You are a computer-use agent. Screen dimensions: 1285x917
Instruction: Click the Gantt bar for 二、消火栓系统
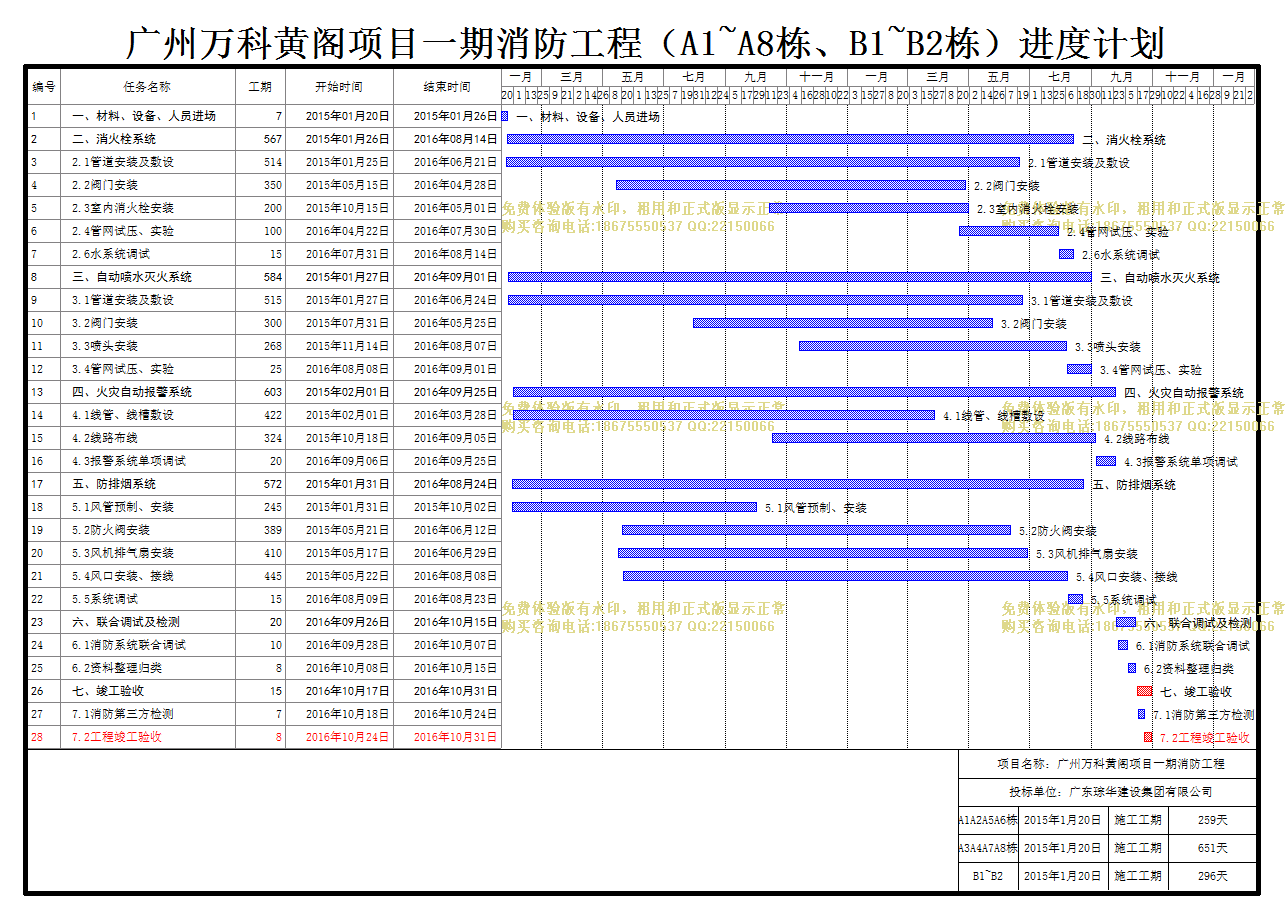(x=790, y=139)
